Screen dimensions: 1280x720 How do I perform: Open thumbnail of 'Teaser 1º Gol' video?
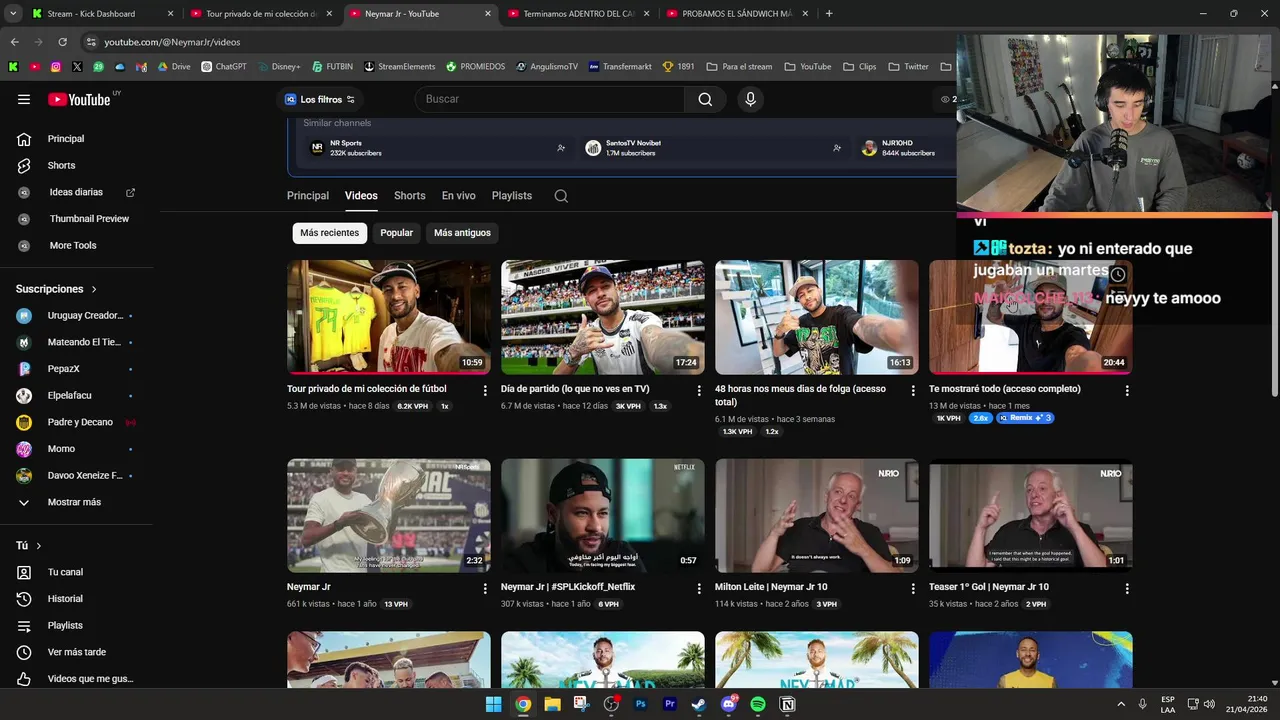tap(1031, 516)
